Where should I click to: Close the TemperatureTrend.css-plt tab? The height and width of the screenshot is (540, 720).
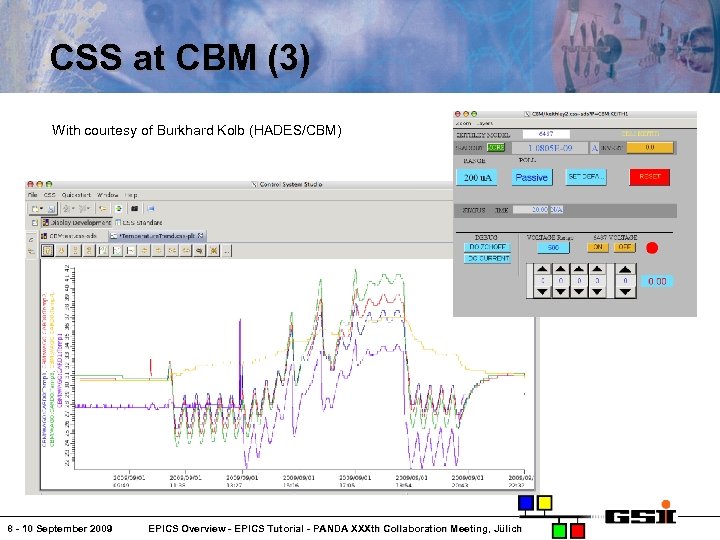click(x=201, y=236)
